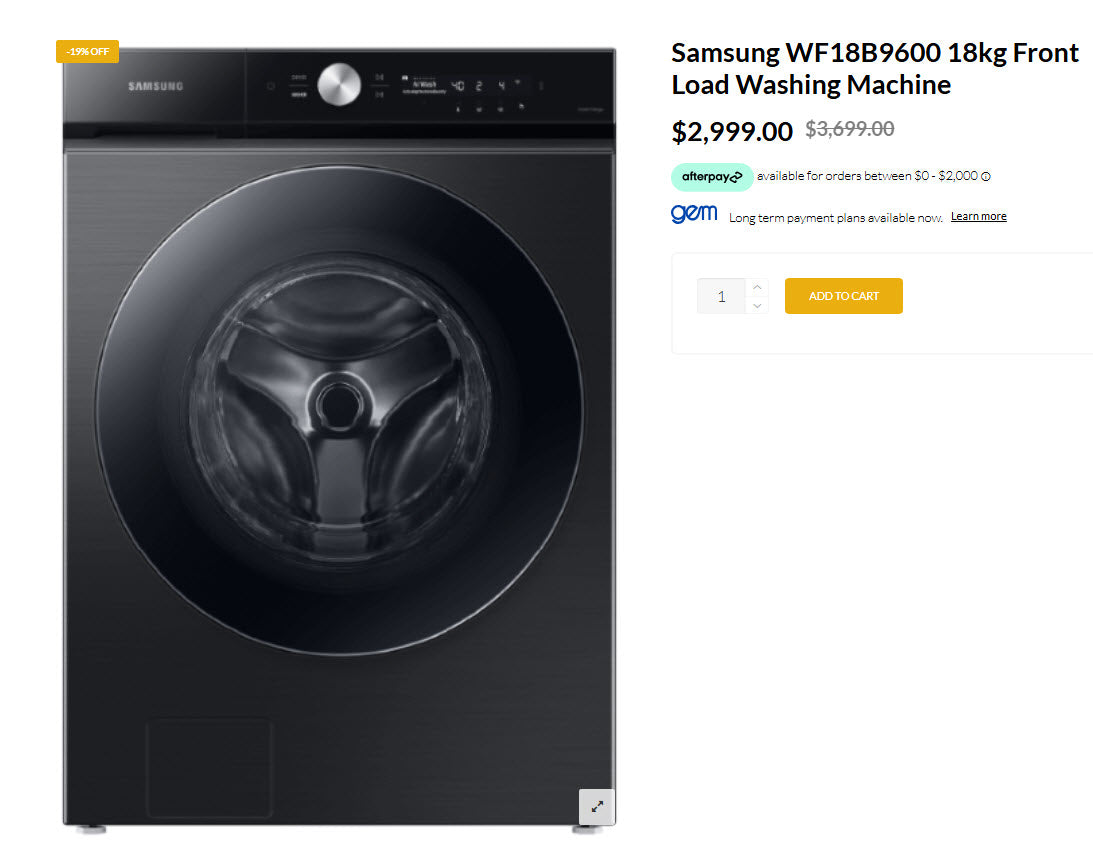The image size is (1093, 867).
Task: Click the ADD TO CART button
Action: (843, 296)
